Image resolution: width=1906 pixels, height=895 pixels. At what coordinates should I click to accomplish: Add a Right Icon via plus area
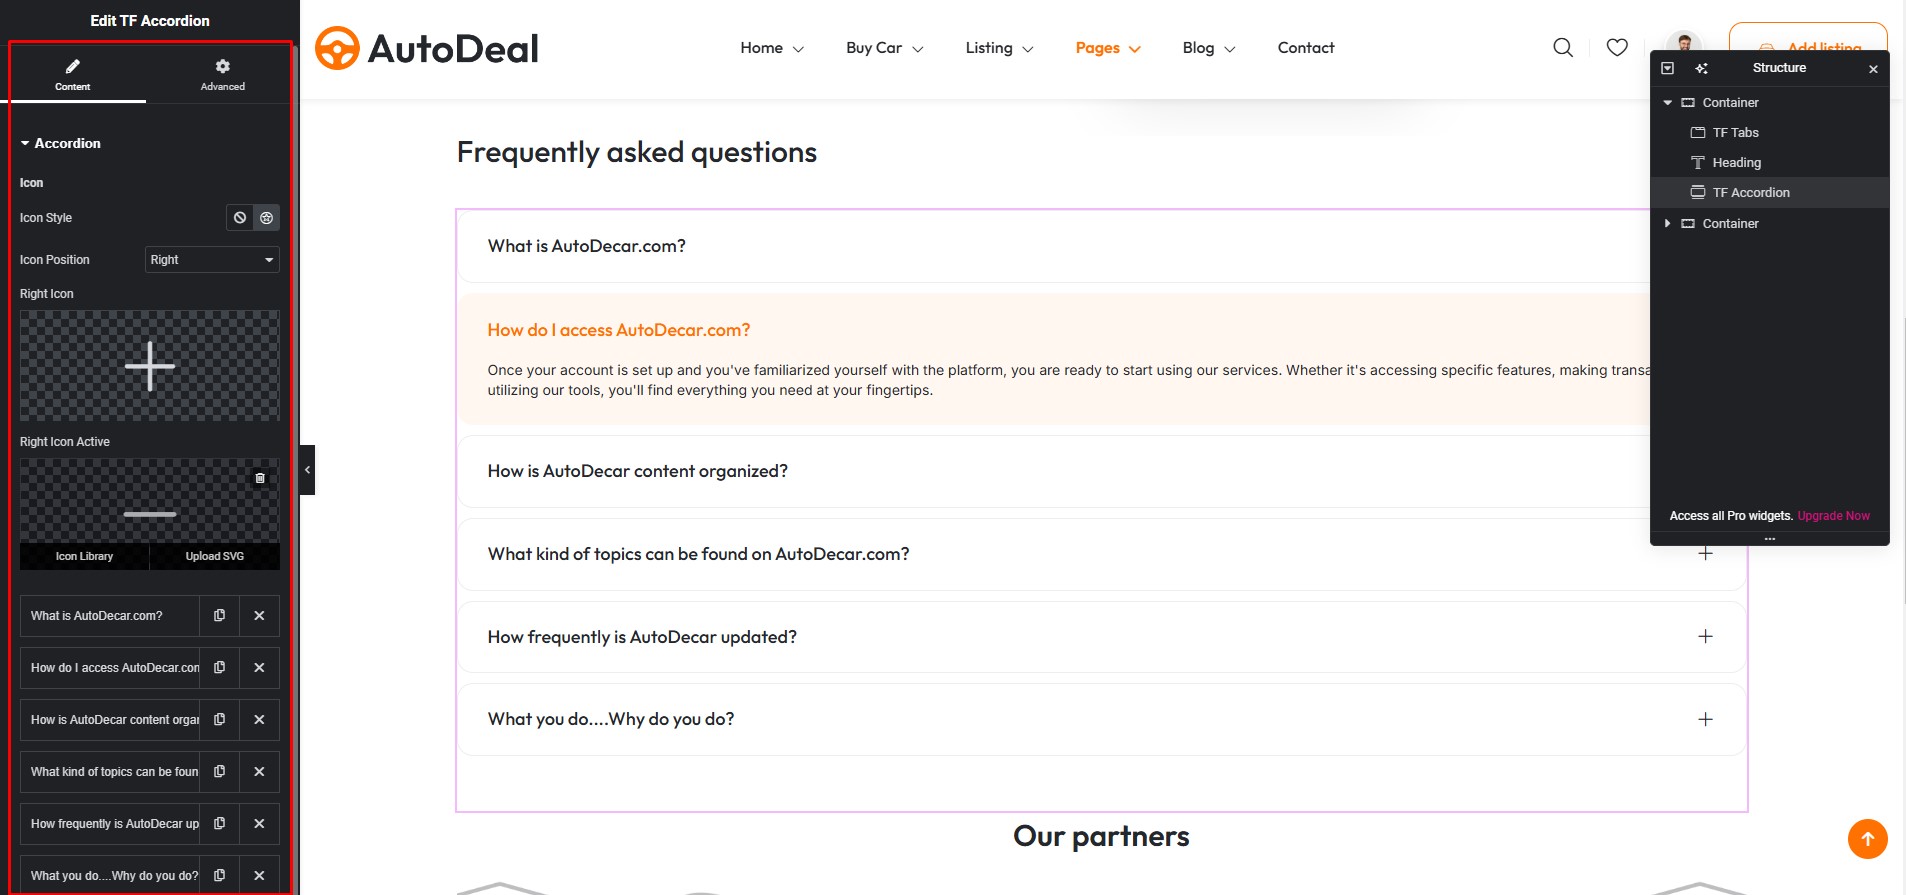point(150,366)
